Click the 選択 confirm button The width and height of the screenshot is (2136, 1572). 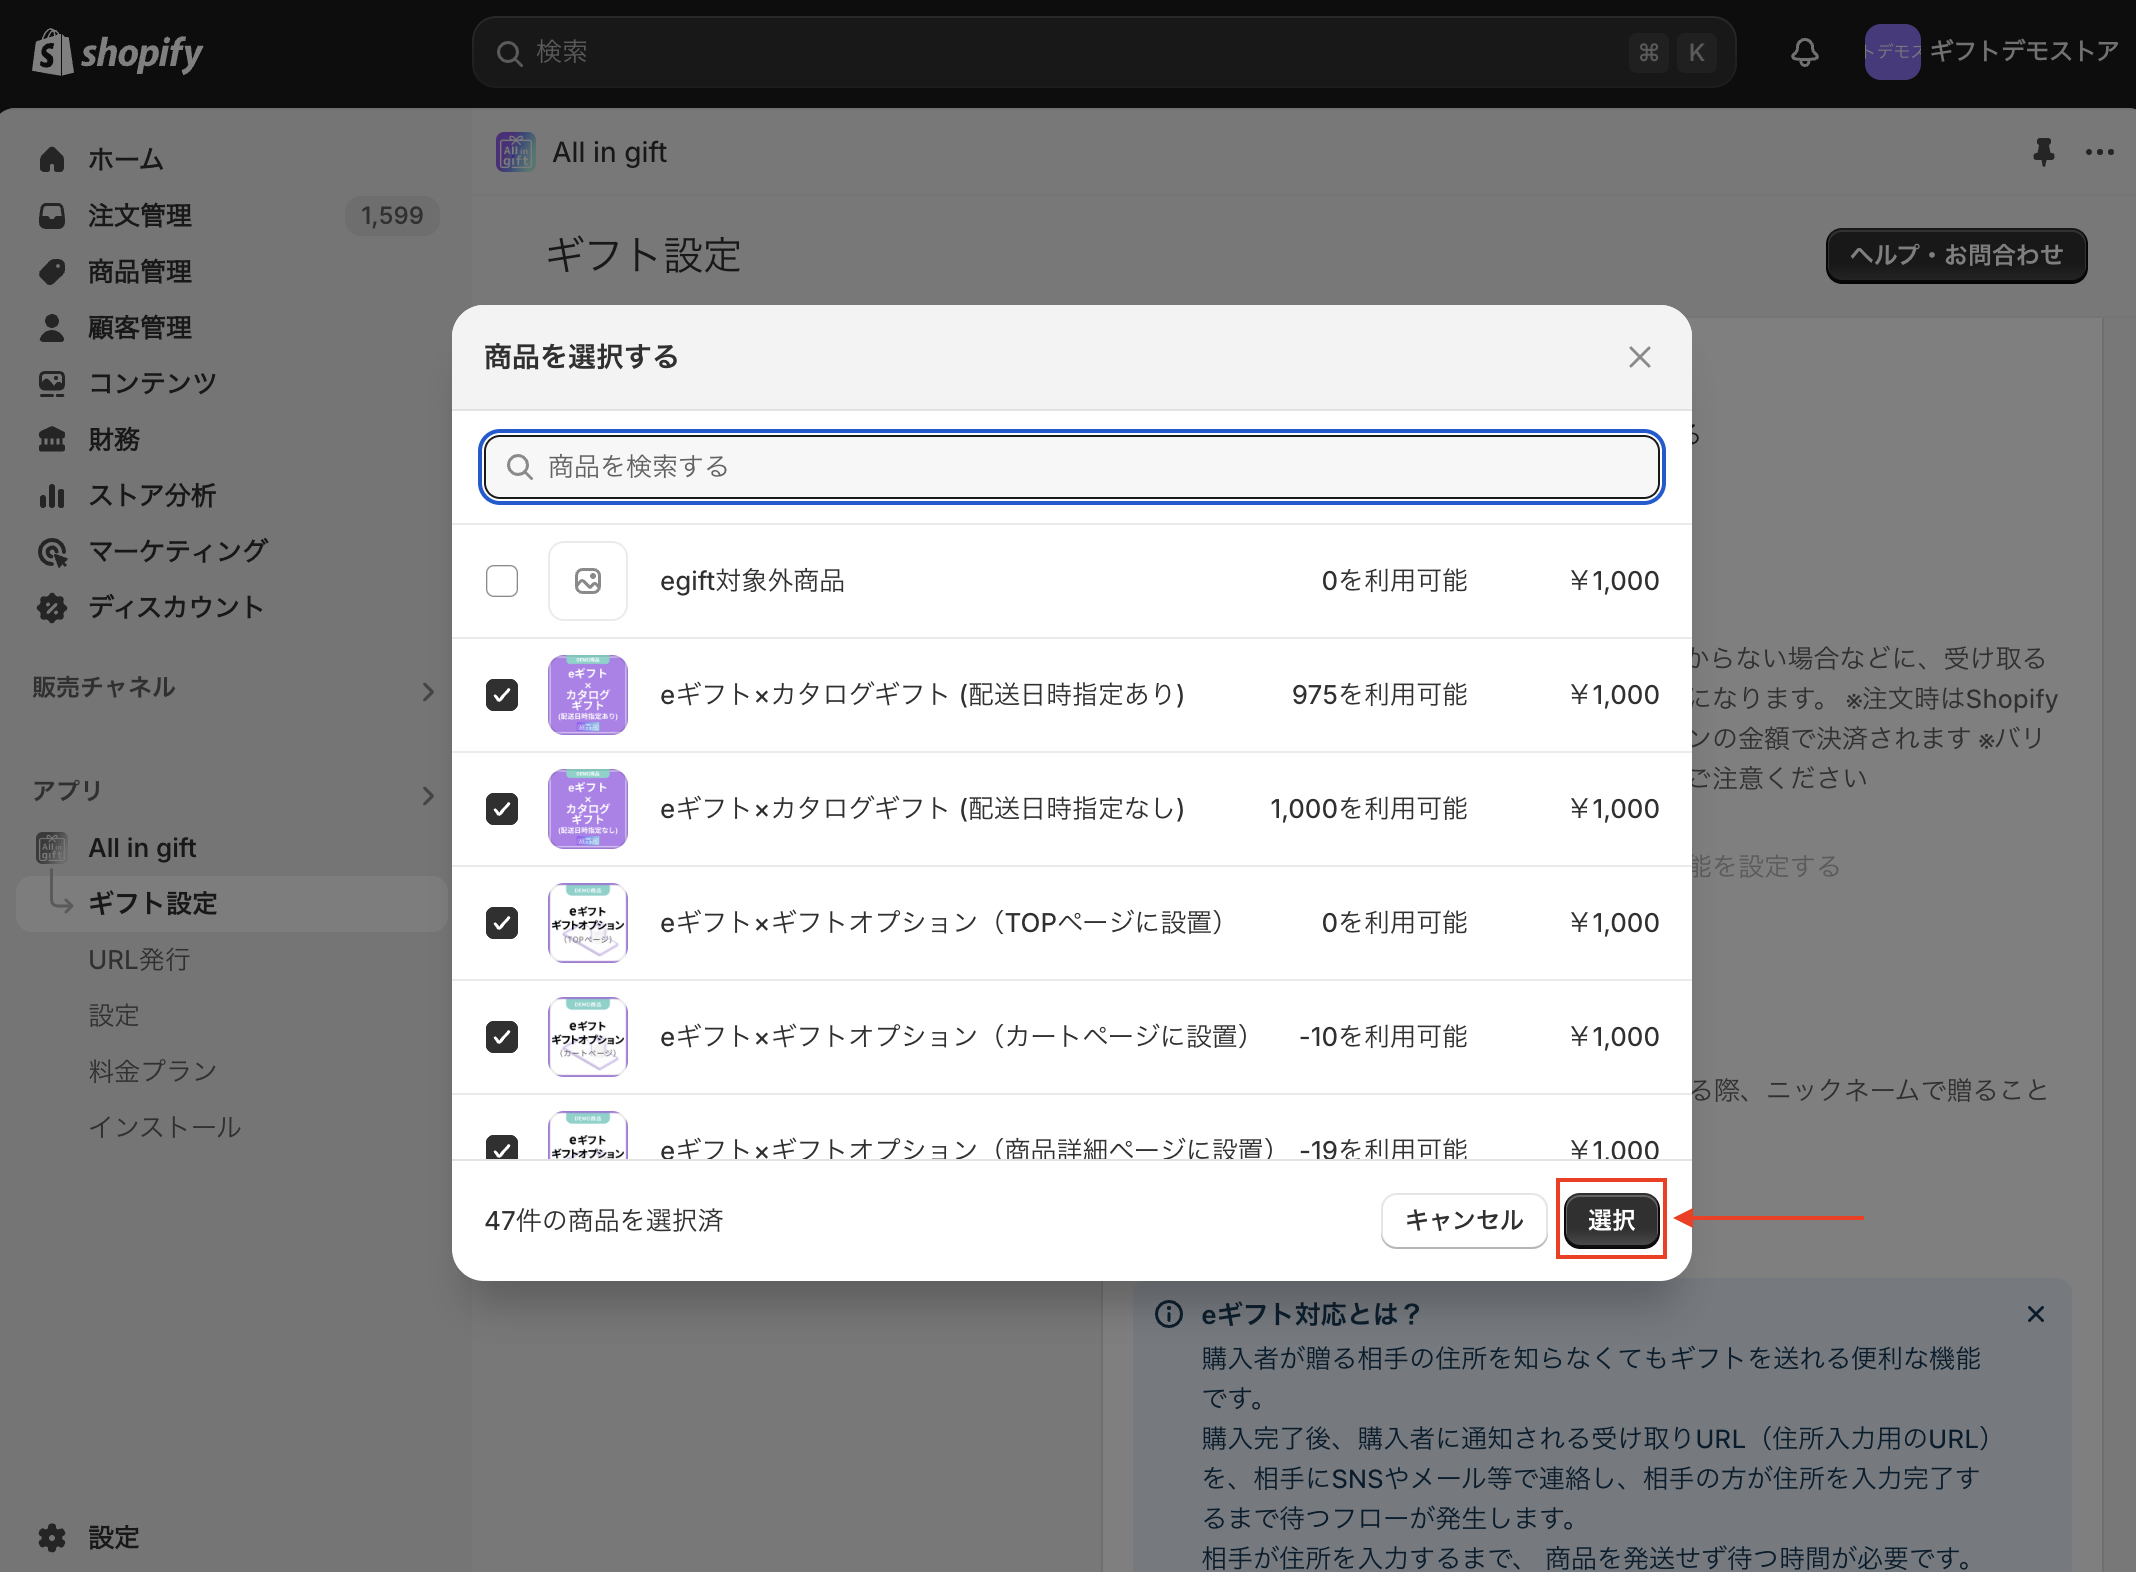click(1611, 1219)
